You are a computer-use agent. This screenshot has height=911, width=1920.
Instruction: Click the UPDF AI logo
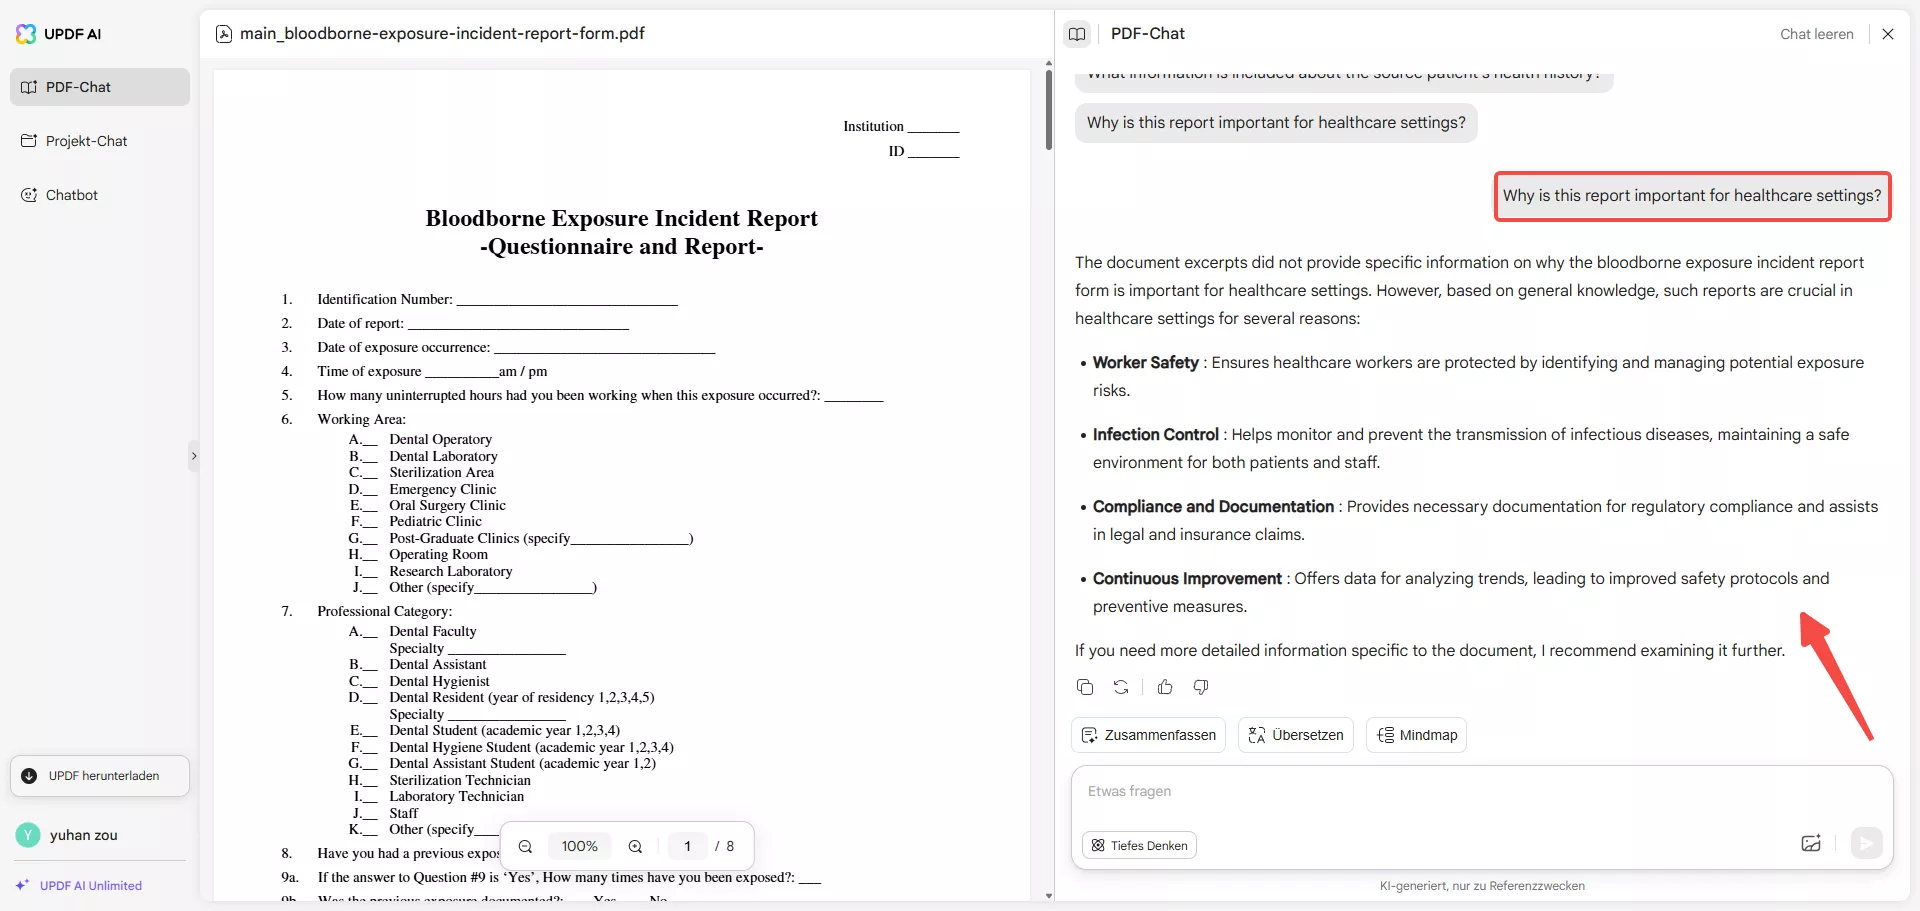[x=58, y=34]
